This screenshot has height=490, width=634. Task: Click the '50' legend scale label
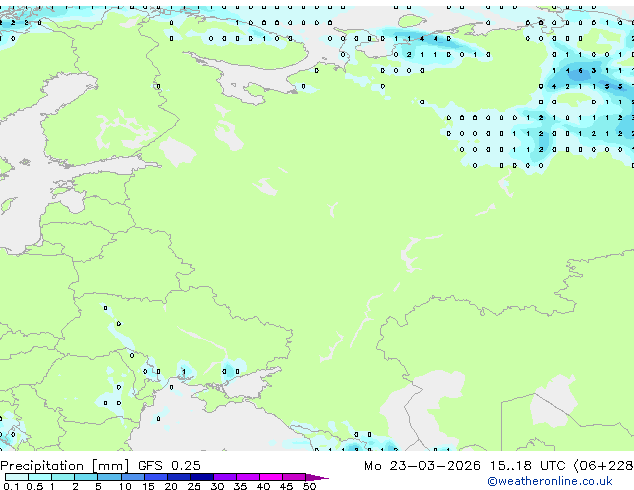point(310,486)
